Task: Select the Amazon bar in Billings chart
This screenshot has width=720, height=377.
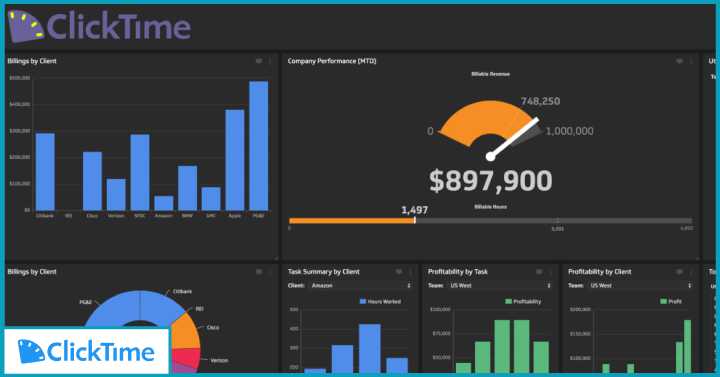Action: tap(164, 203)
